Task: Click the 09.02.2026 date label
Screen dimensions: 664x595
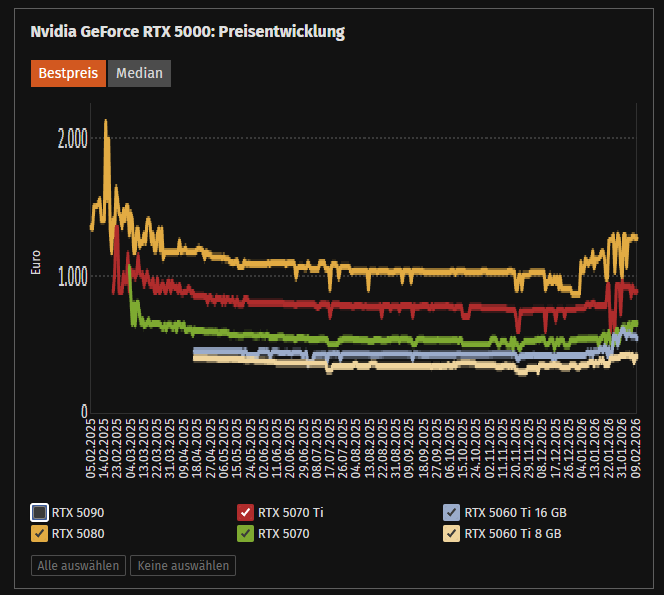Action: coord(636,448)
